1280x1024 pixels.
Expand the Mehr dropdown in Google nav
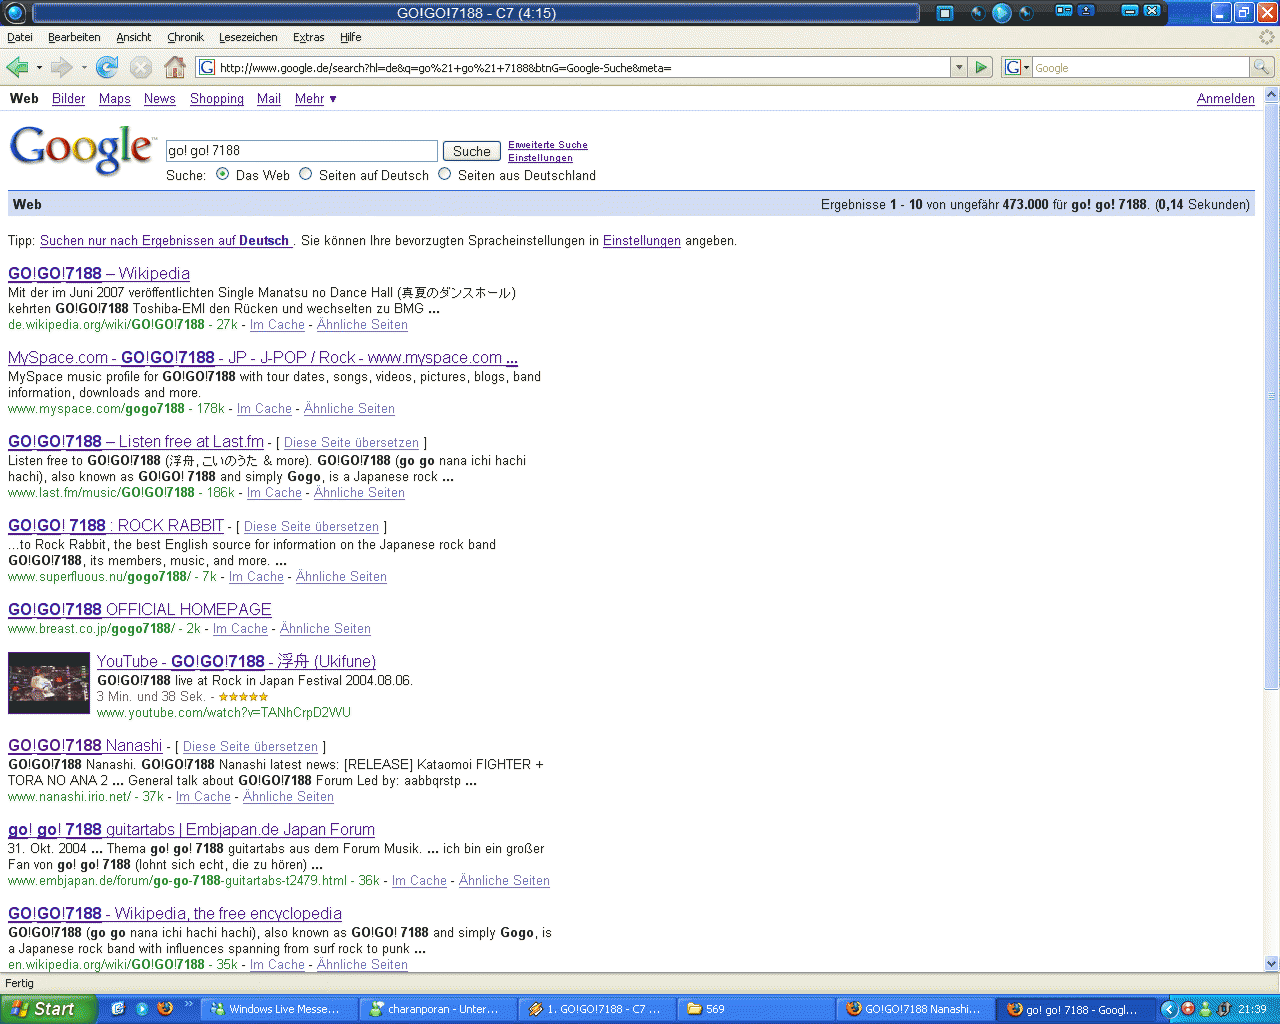(316, 99)
